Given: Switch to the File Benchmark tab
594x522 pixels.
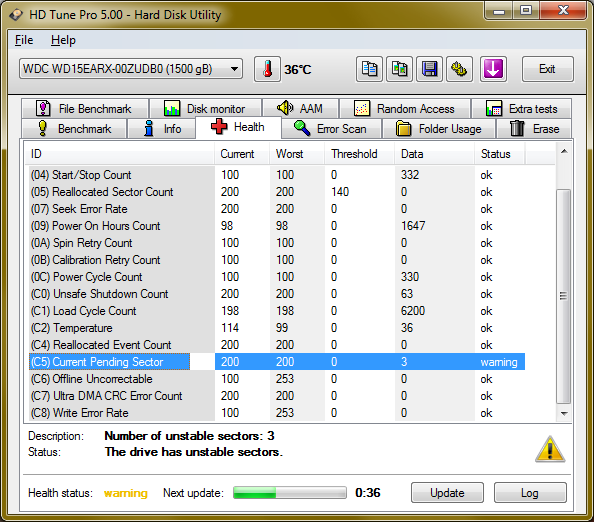Looking at the screenshot, I should click(85, 109).
